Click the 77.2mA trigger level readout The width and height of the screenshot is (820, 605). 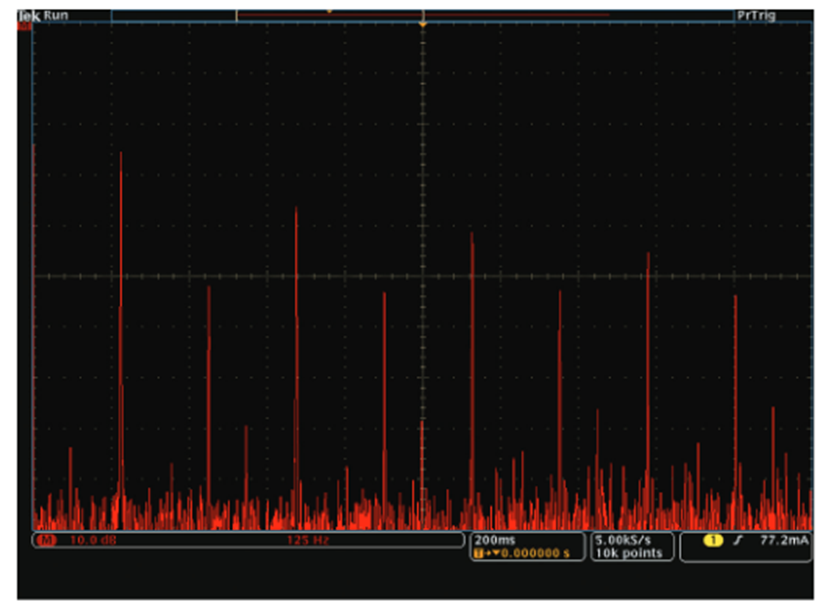(784, 541)
